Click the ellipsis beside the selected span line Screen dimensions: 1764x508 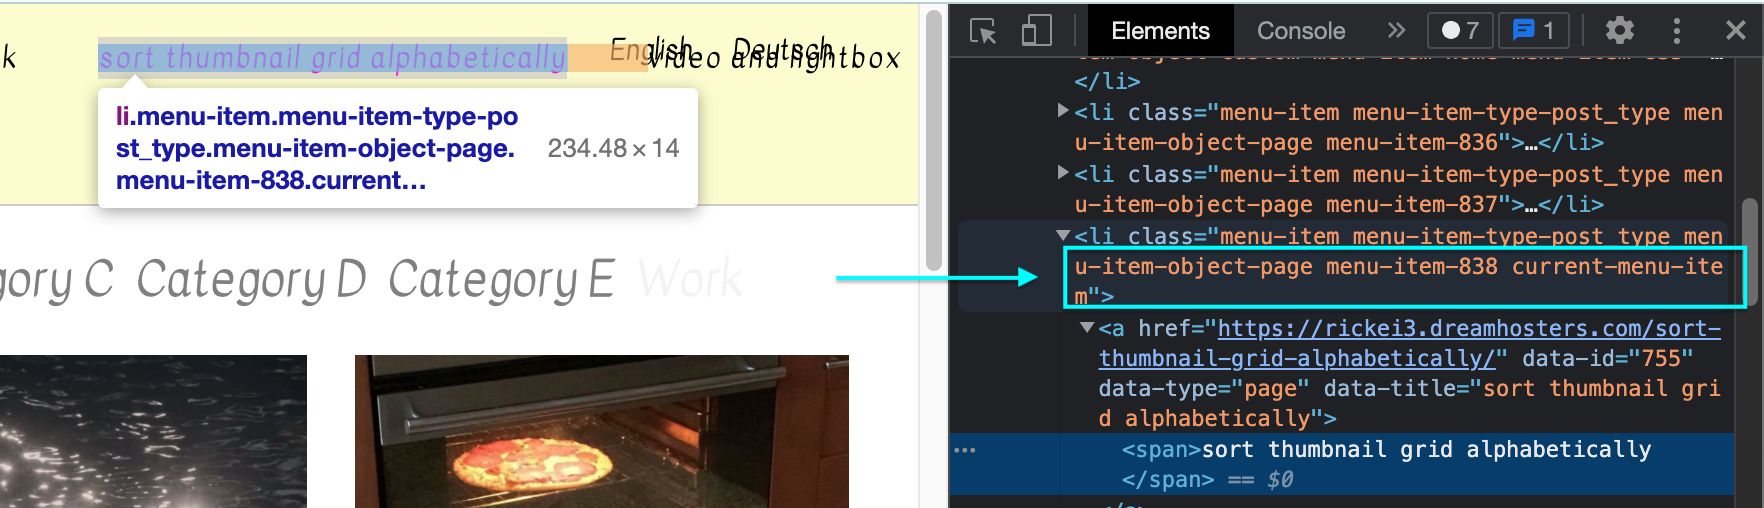(x=964, y=450)
